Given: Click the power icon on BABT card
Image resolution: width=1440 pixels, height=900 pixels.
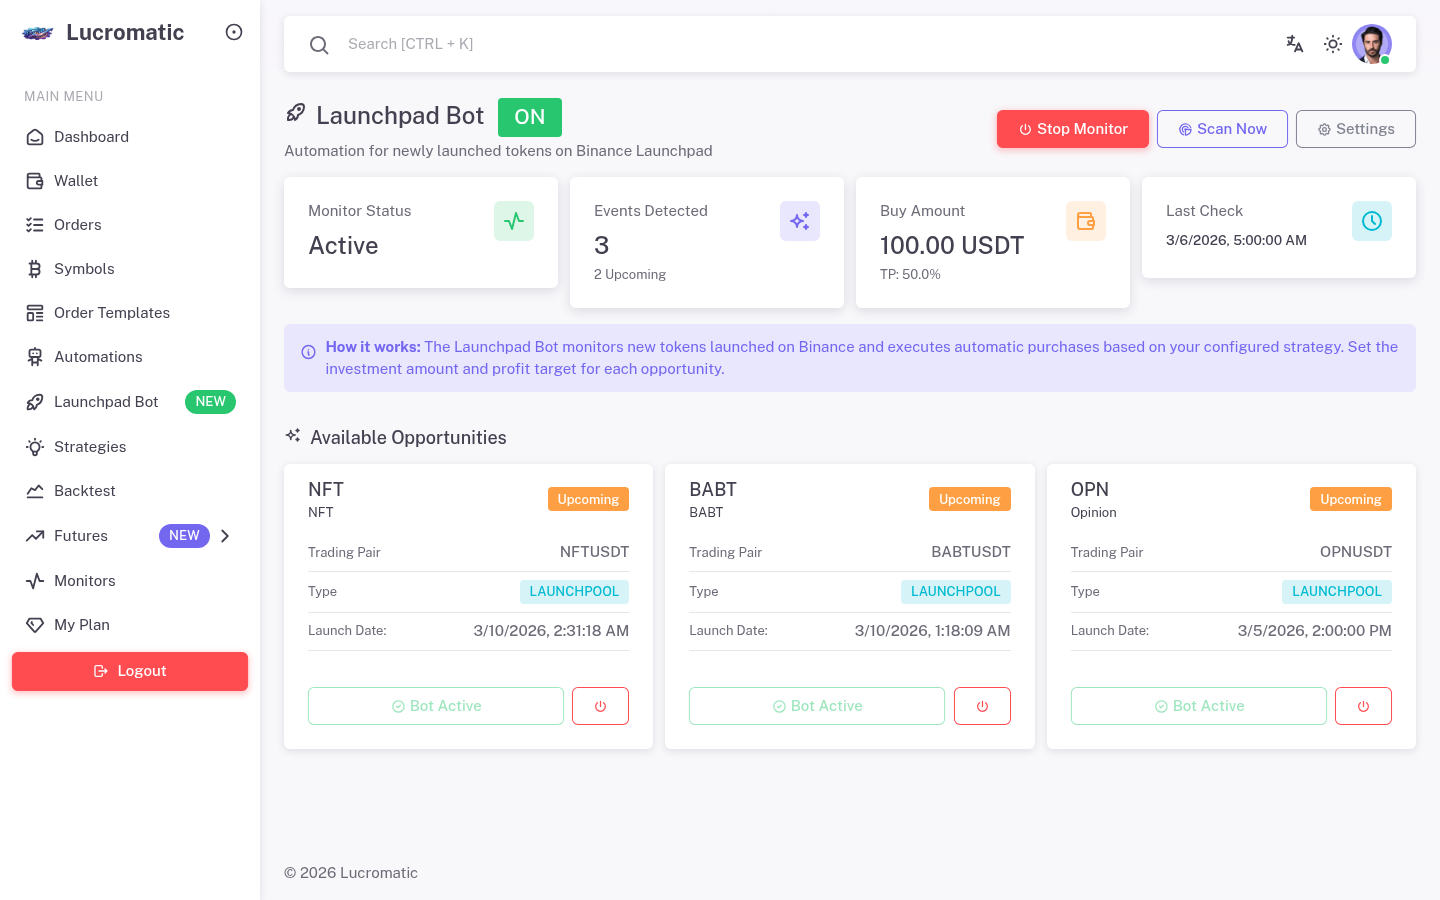Looking at the screenshot, I should pyautogui.click(x=982, y=706).
